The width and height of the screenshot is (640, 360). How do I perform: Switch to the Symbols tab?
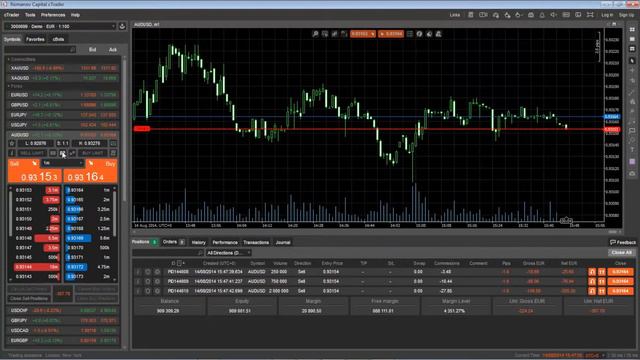pyautogui.click(x=12, y=39)
